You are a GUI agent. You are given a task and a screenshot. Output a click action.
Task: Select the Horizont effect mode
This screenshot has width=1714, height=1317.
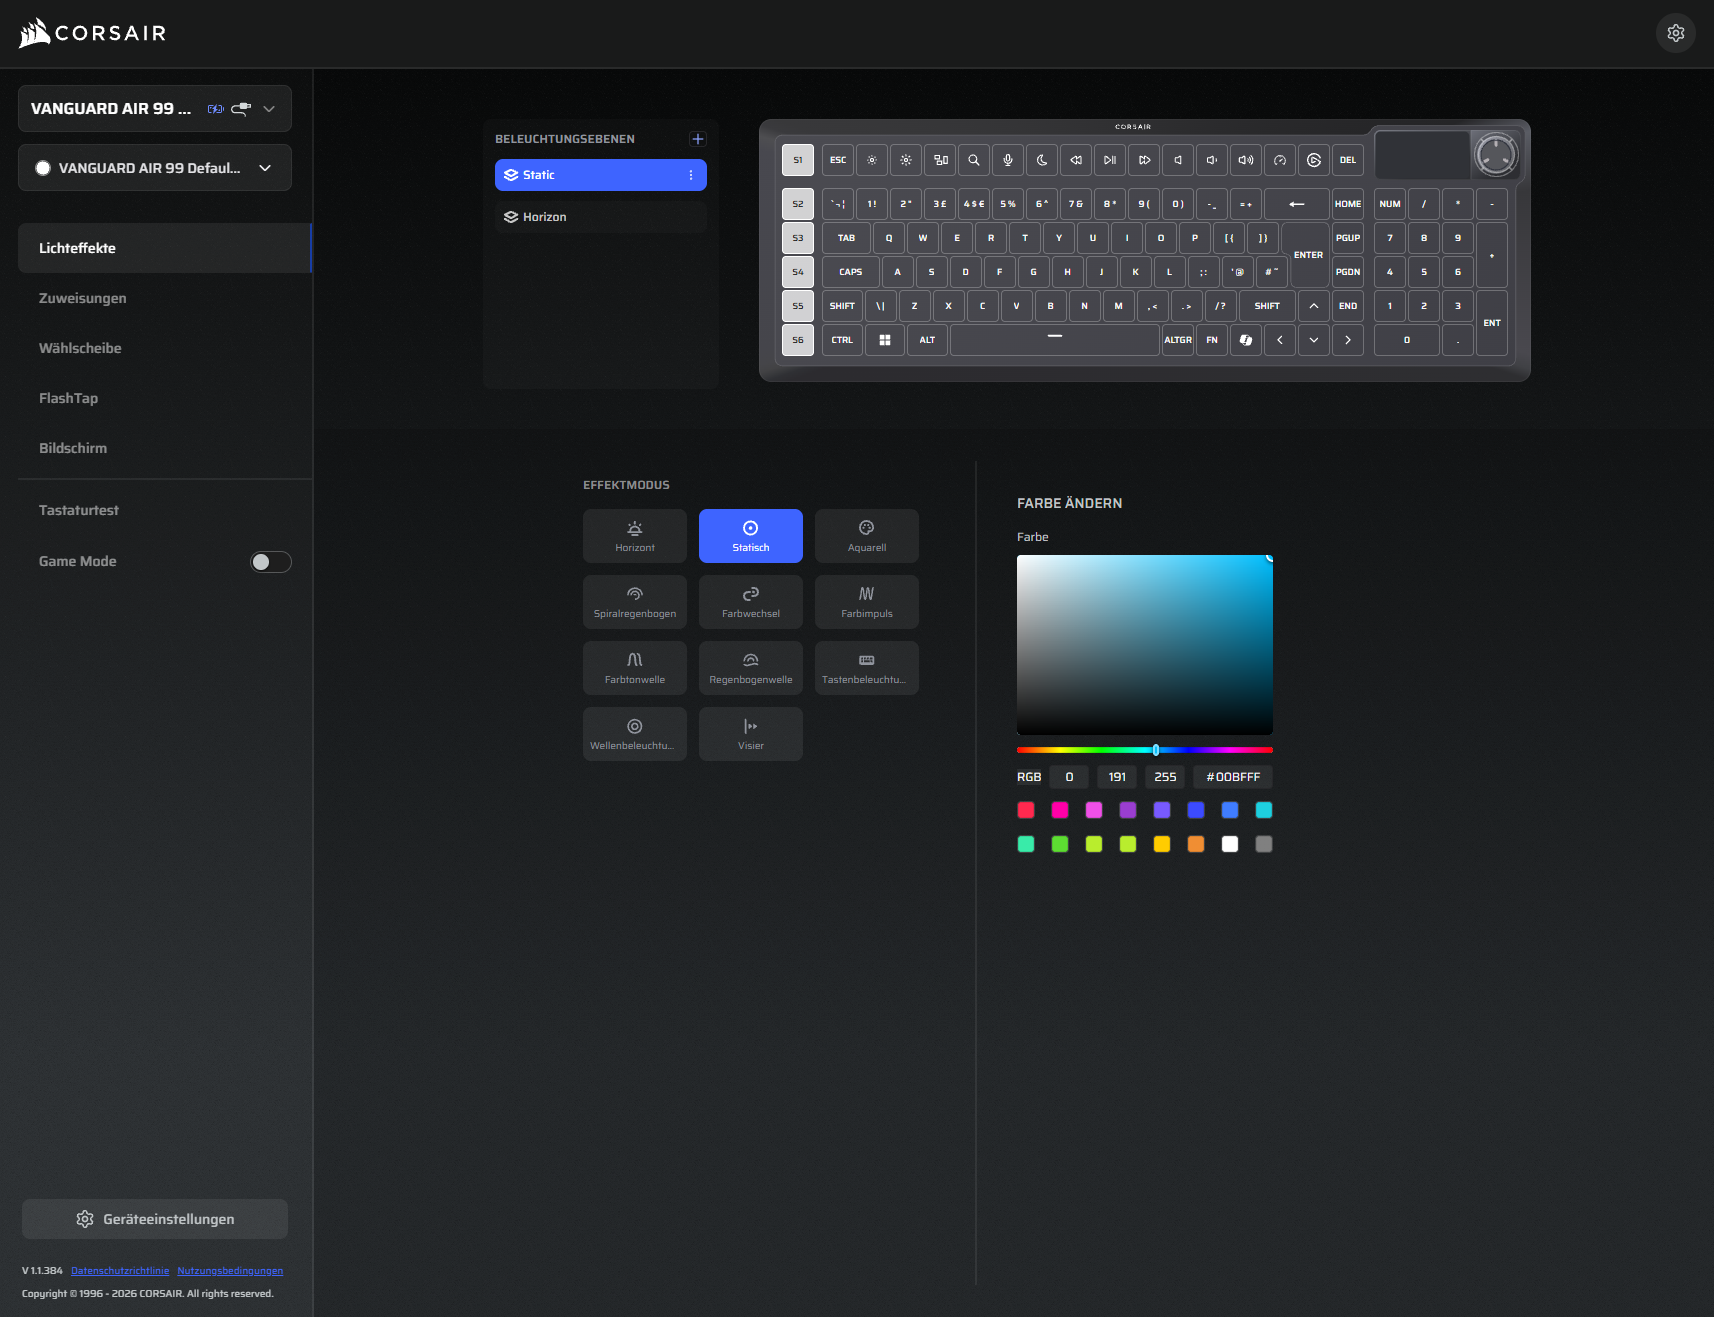(x=634, y=536)
